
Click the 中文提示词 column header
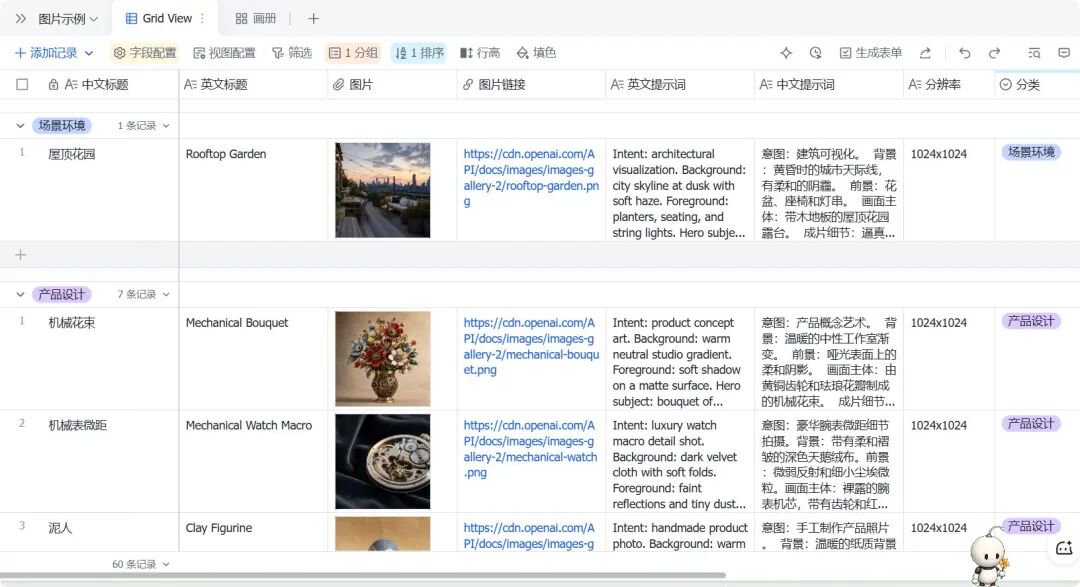[829, 85]
